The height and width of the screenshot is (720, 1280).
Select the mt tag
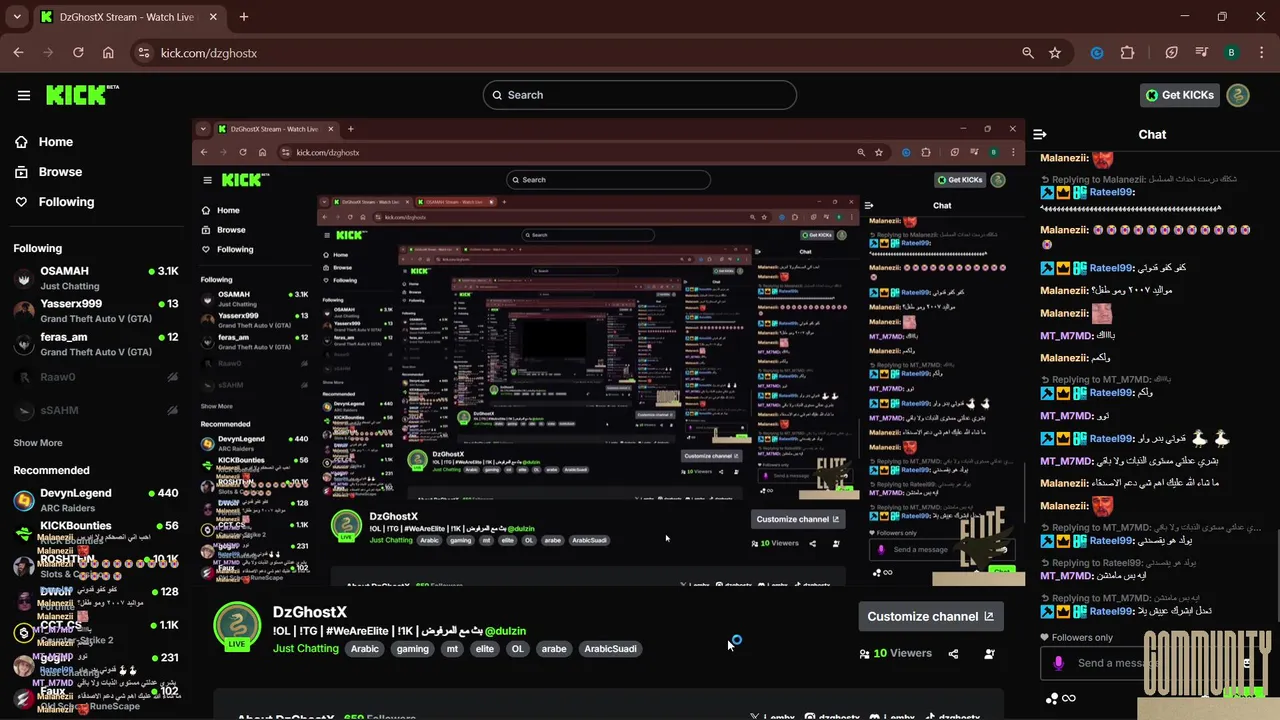[452, 649]
